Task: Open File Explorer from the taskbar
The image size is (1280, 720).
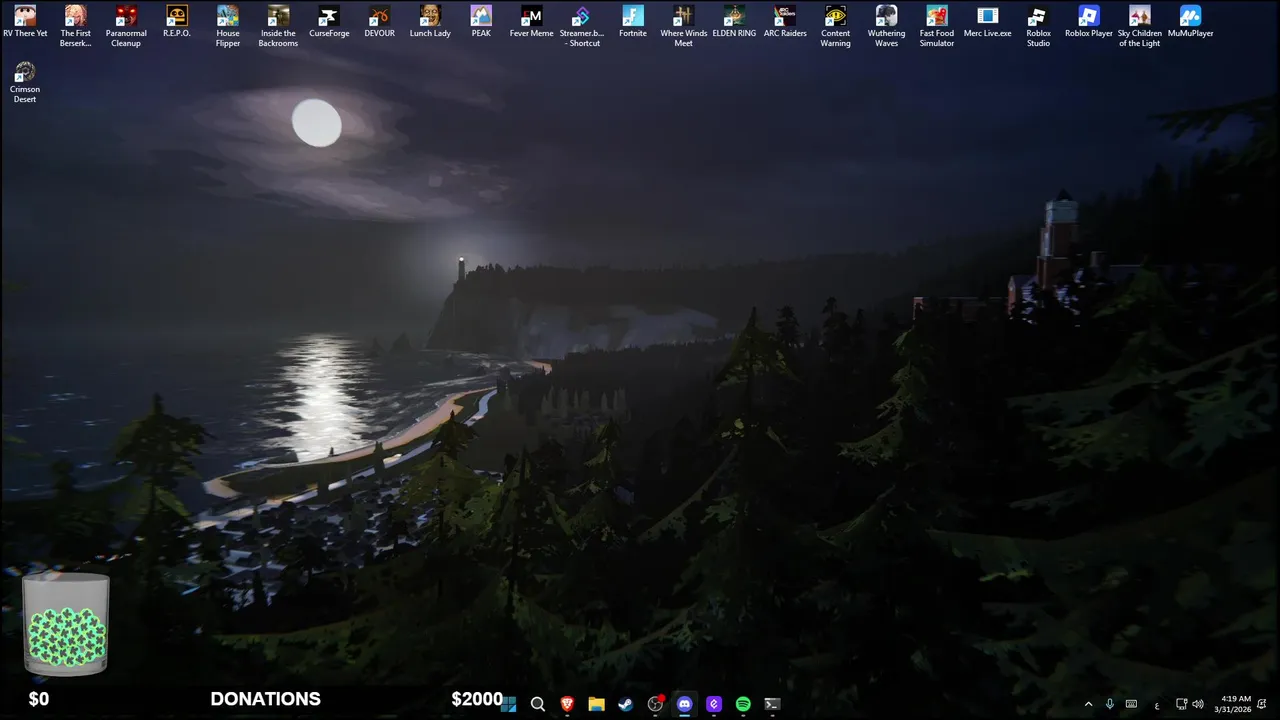Action: click(x=596, y=704)
